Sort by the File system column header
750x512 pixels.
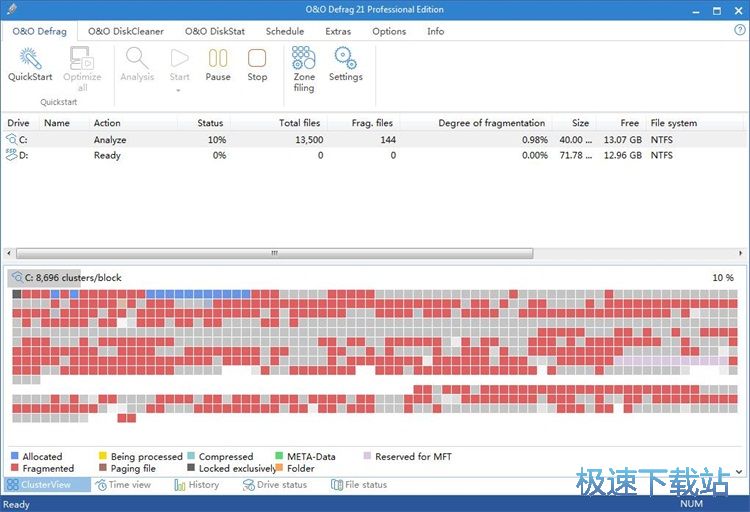[673, 123]
